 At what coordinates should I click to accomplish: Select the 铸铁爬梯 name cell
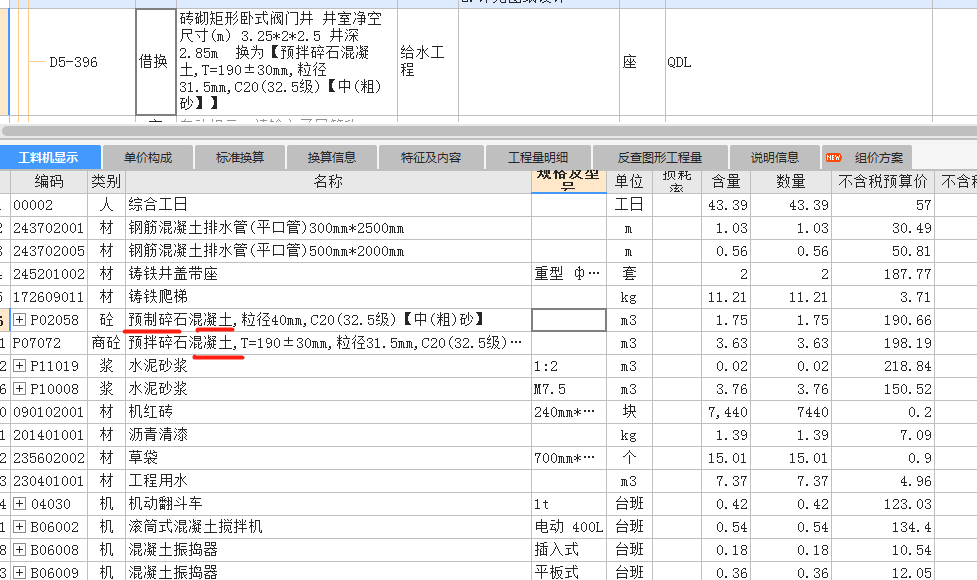point(328,297)
